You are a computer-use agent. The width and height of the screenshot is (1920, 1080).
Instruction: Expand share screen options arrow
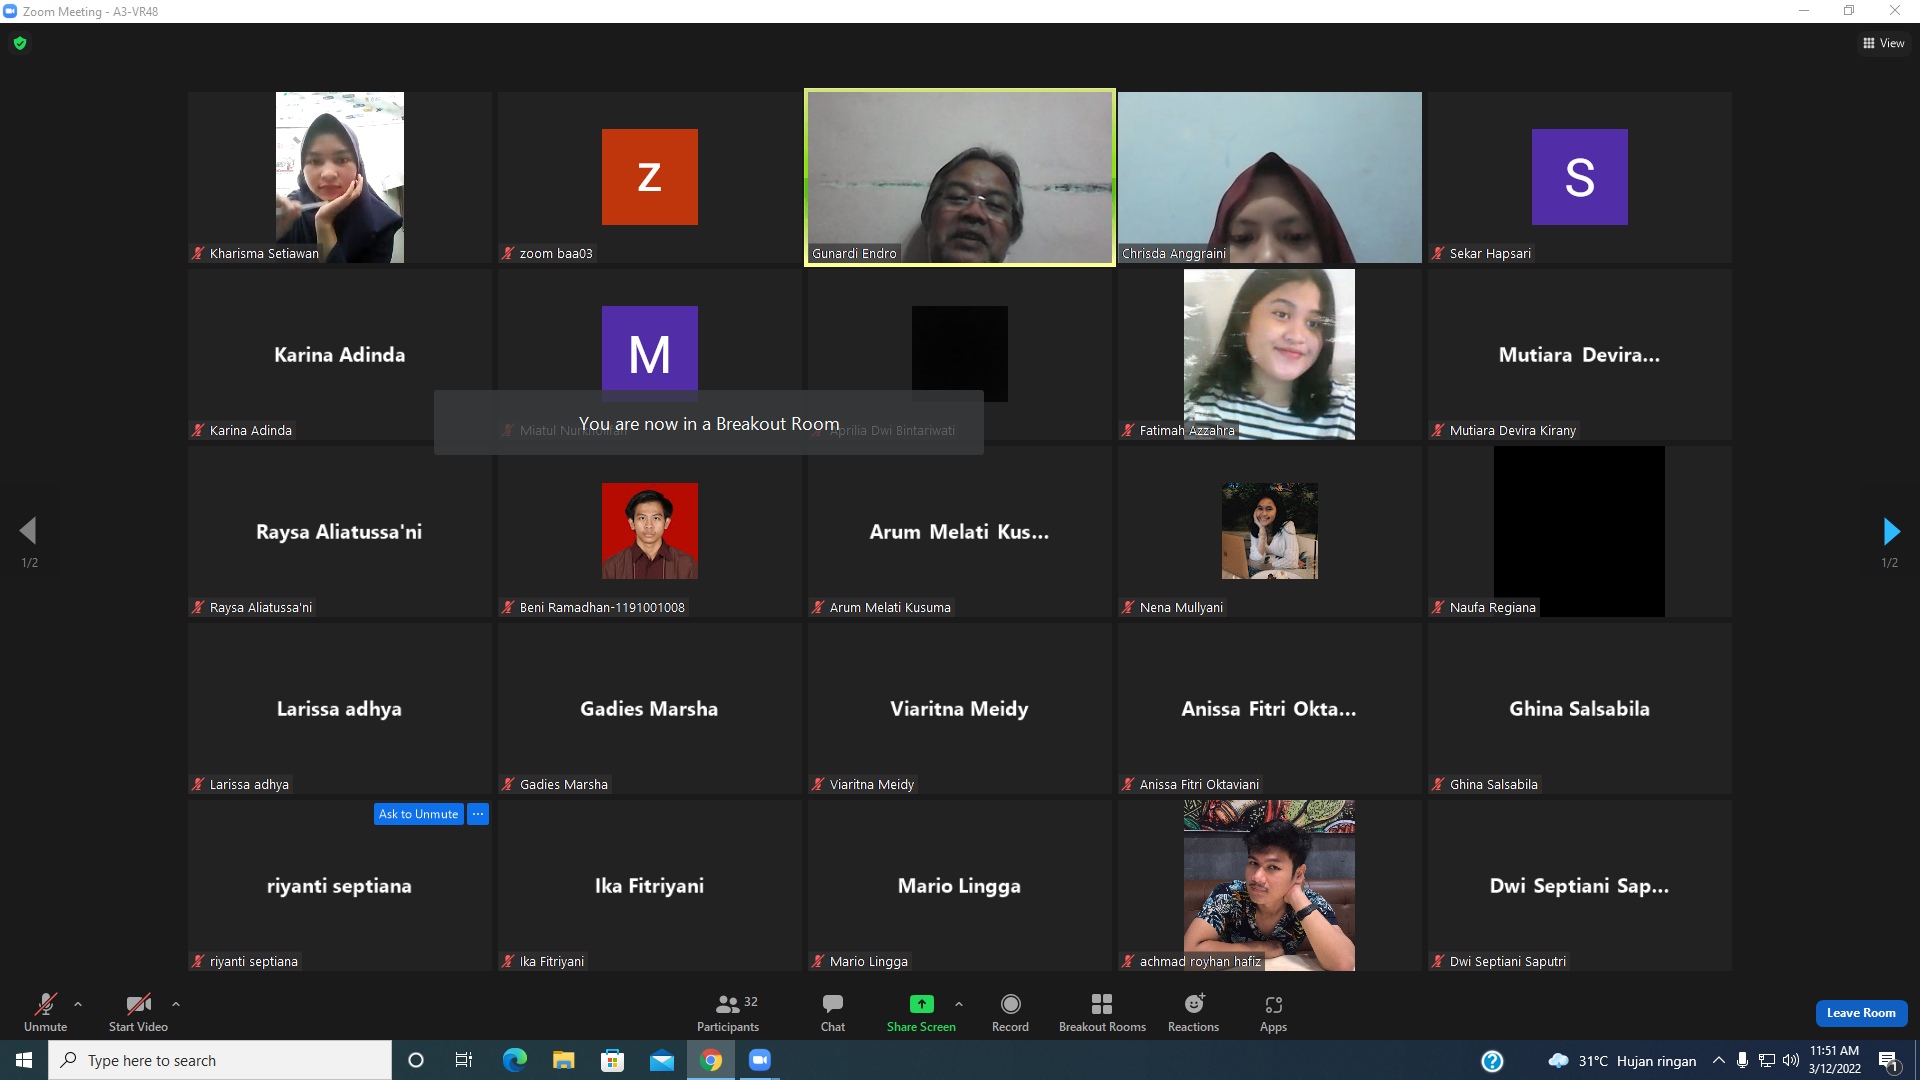coord(959,1004)
